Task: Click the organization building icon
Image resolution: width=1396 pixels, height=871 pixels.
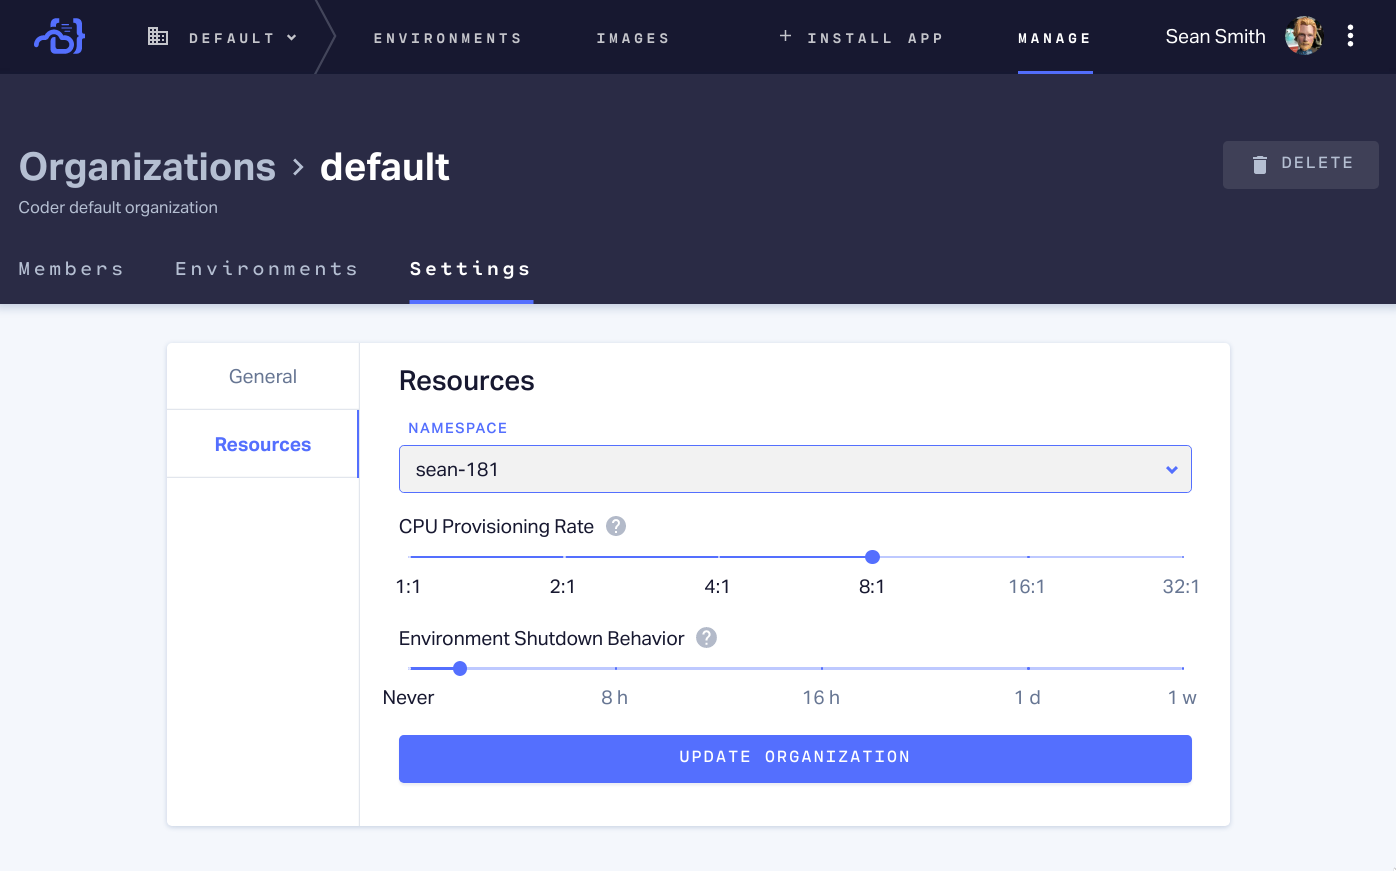Action: pos(158,37)
